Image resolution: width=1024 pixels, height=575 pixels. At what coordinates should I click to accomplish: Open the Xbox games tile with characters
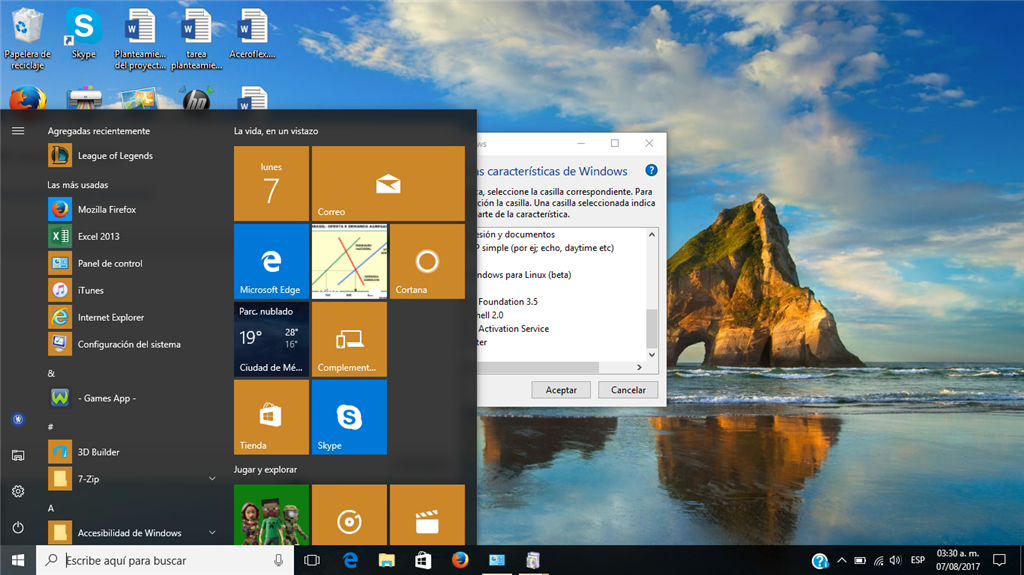pyautogui.click(x=271, y=515)
